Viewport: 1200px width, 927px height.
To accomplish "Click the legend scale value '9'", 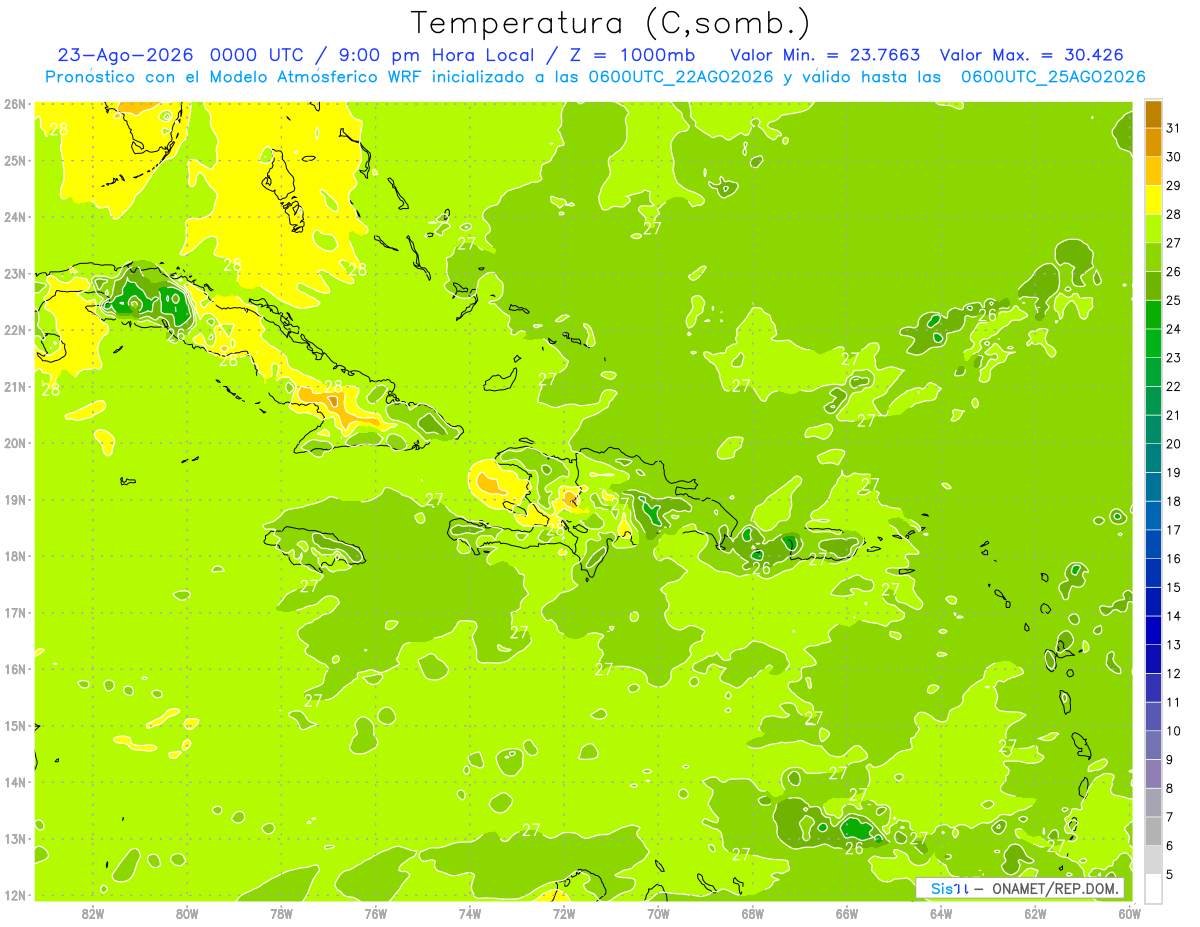I will tap(1170, 760).
